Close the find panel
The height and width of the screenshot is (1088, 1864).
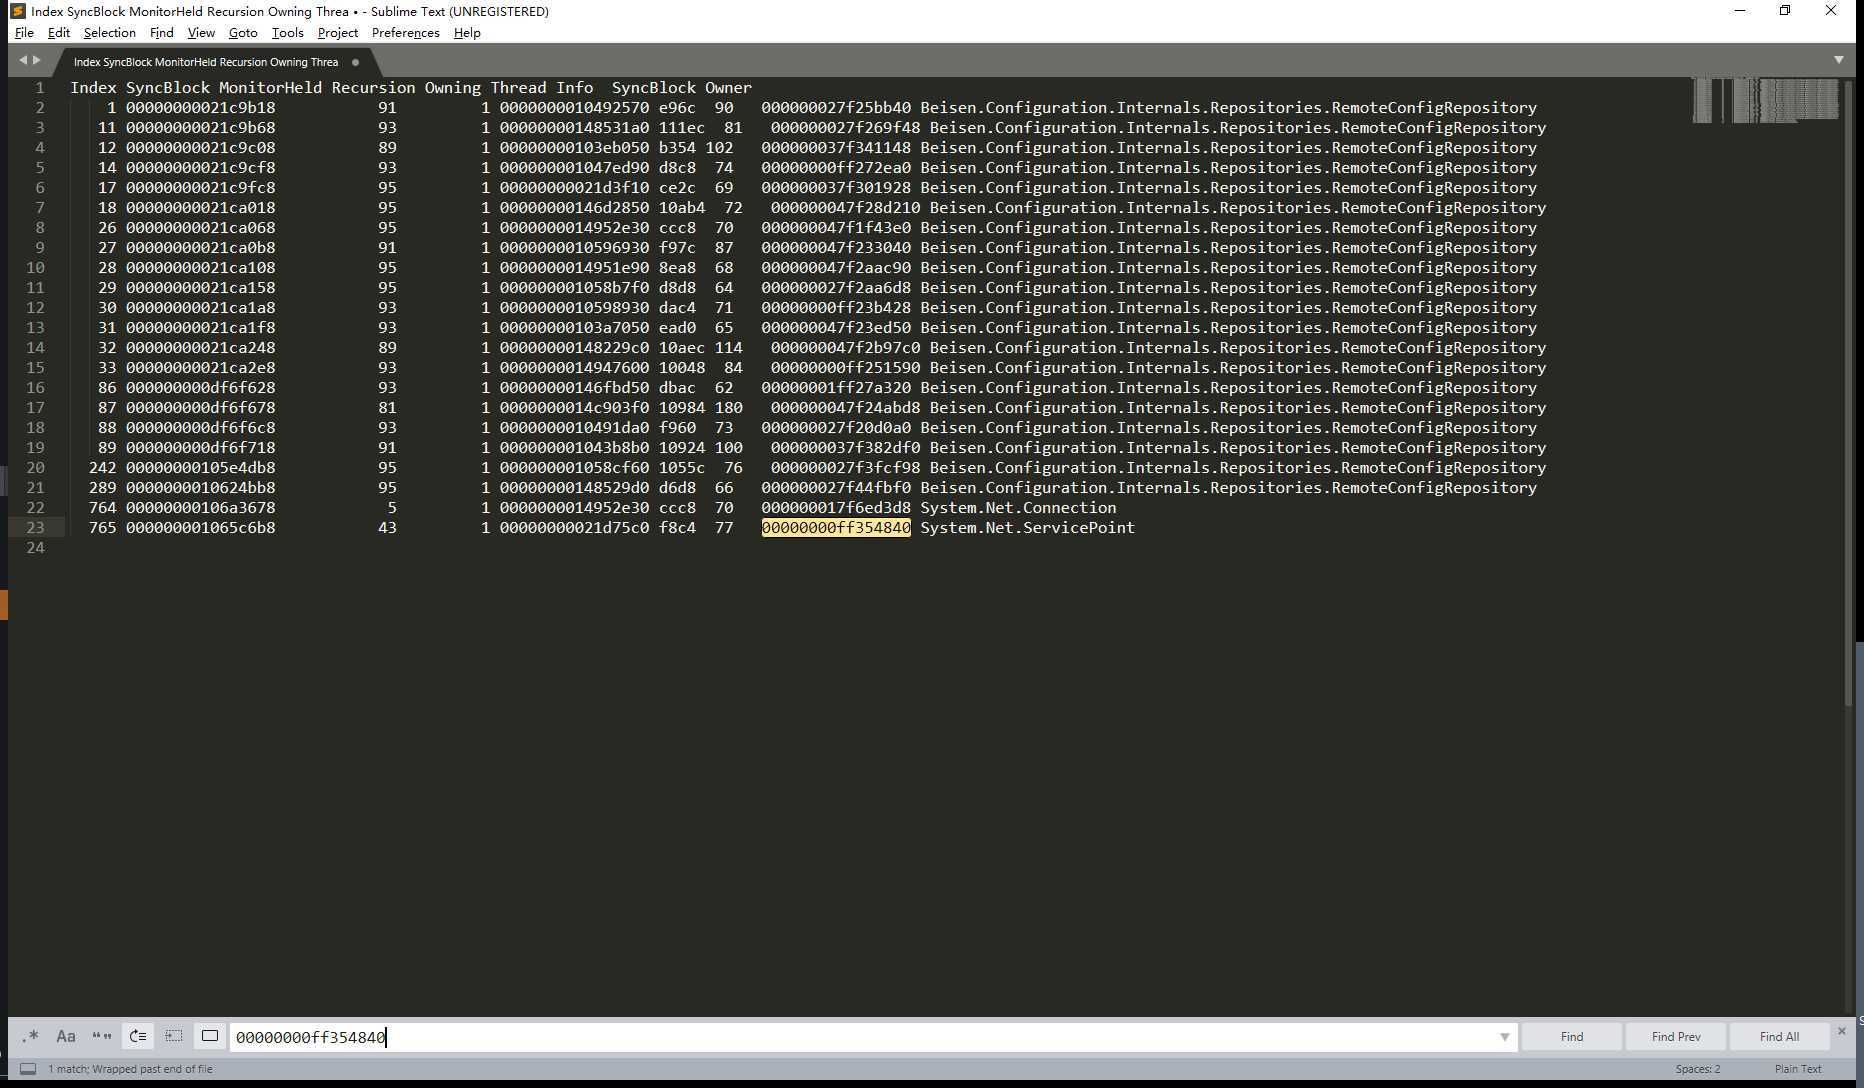1842,1031
